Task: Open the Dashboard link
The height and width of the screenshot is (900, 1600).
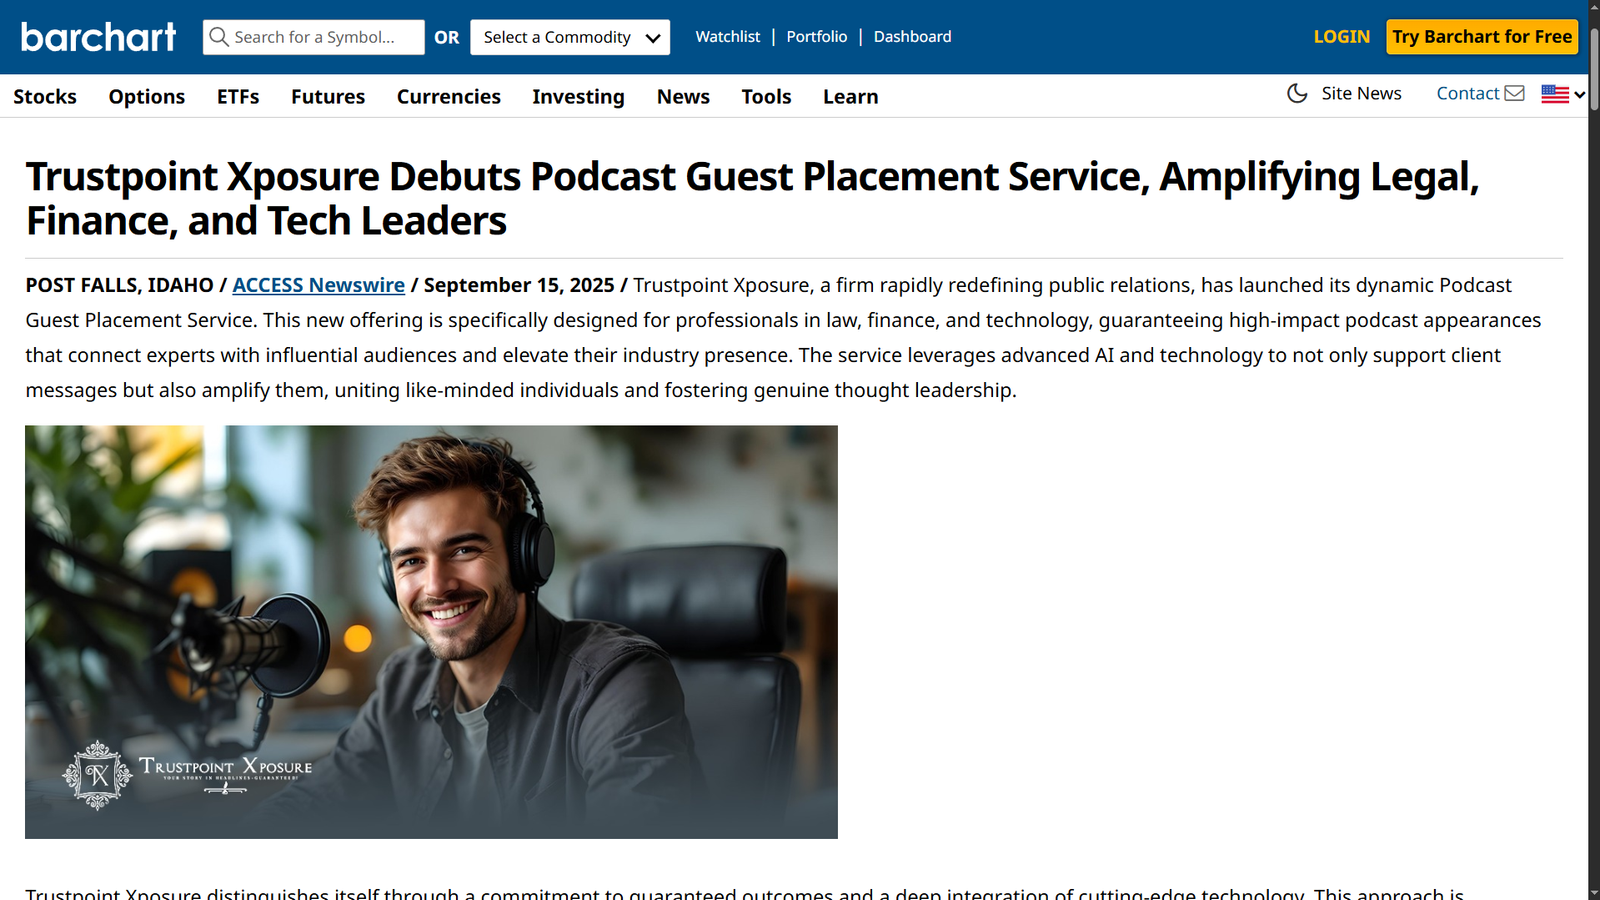Action: pos(912,37)
